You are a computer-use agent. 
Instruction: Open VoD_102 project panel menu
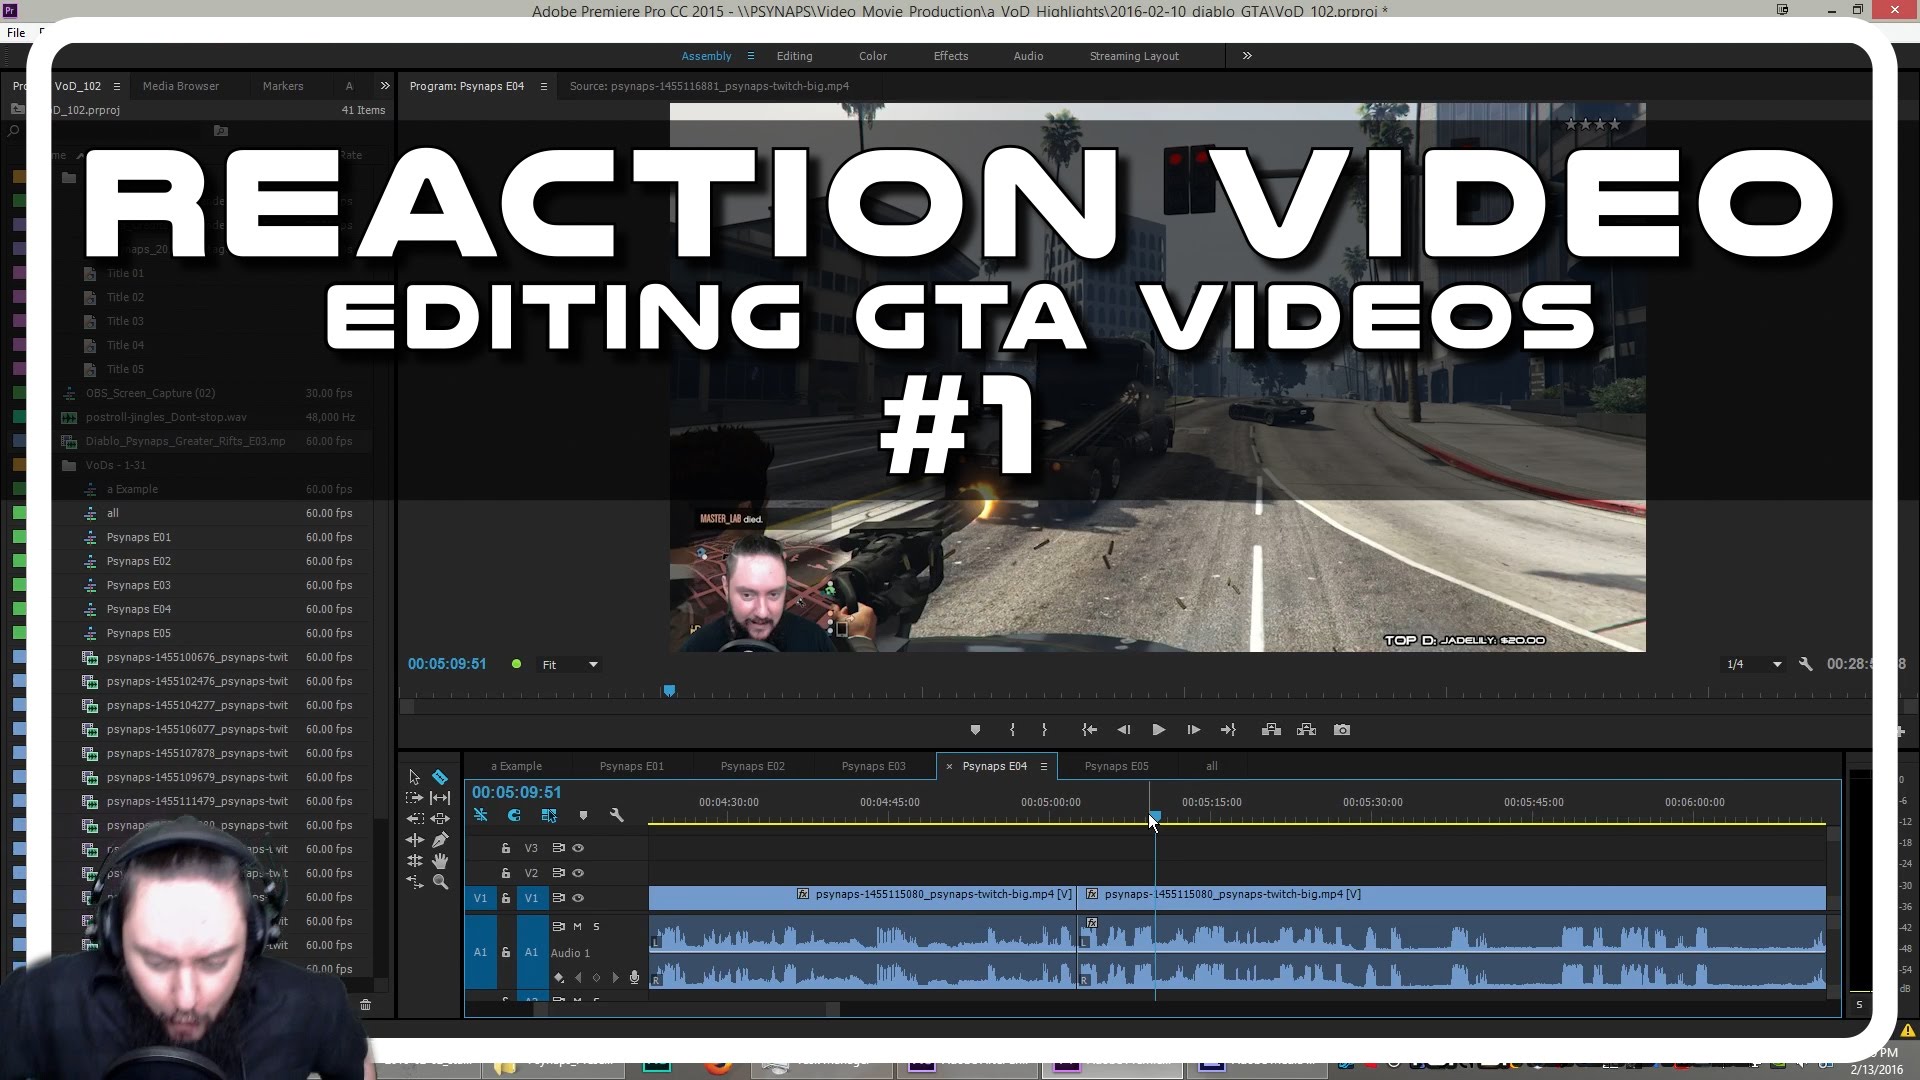pos(117,87)
